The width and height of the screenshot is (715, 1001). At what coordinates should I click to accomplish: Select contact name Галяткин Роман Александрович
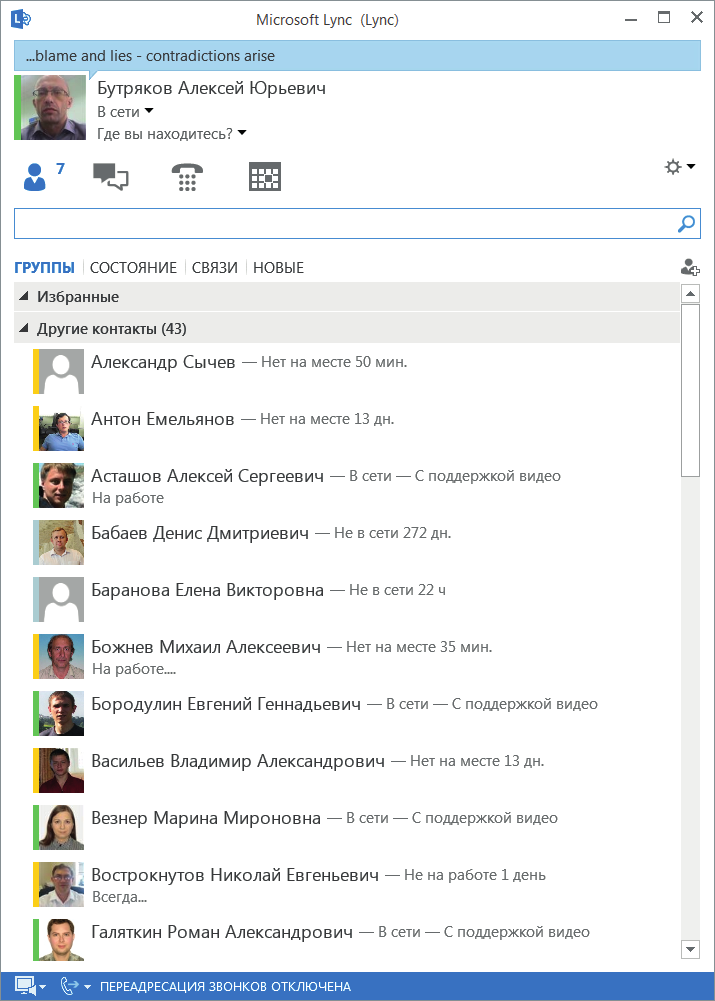pyautogui.click(x=222, y=932)
